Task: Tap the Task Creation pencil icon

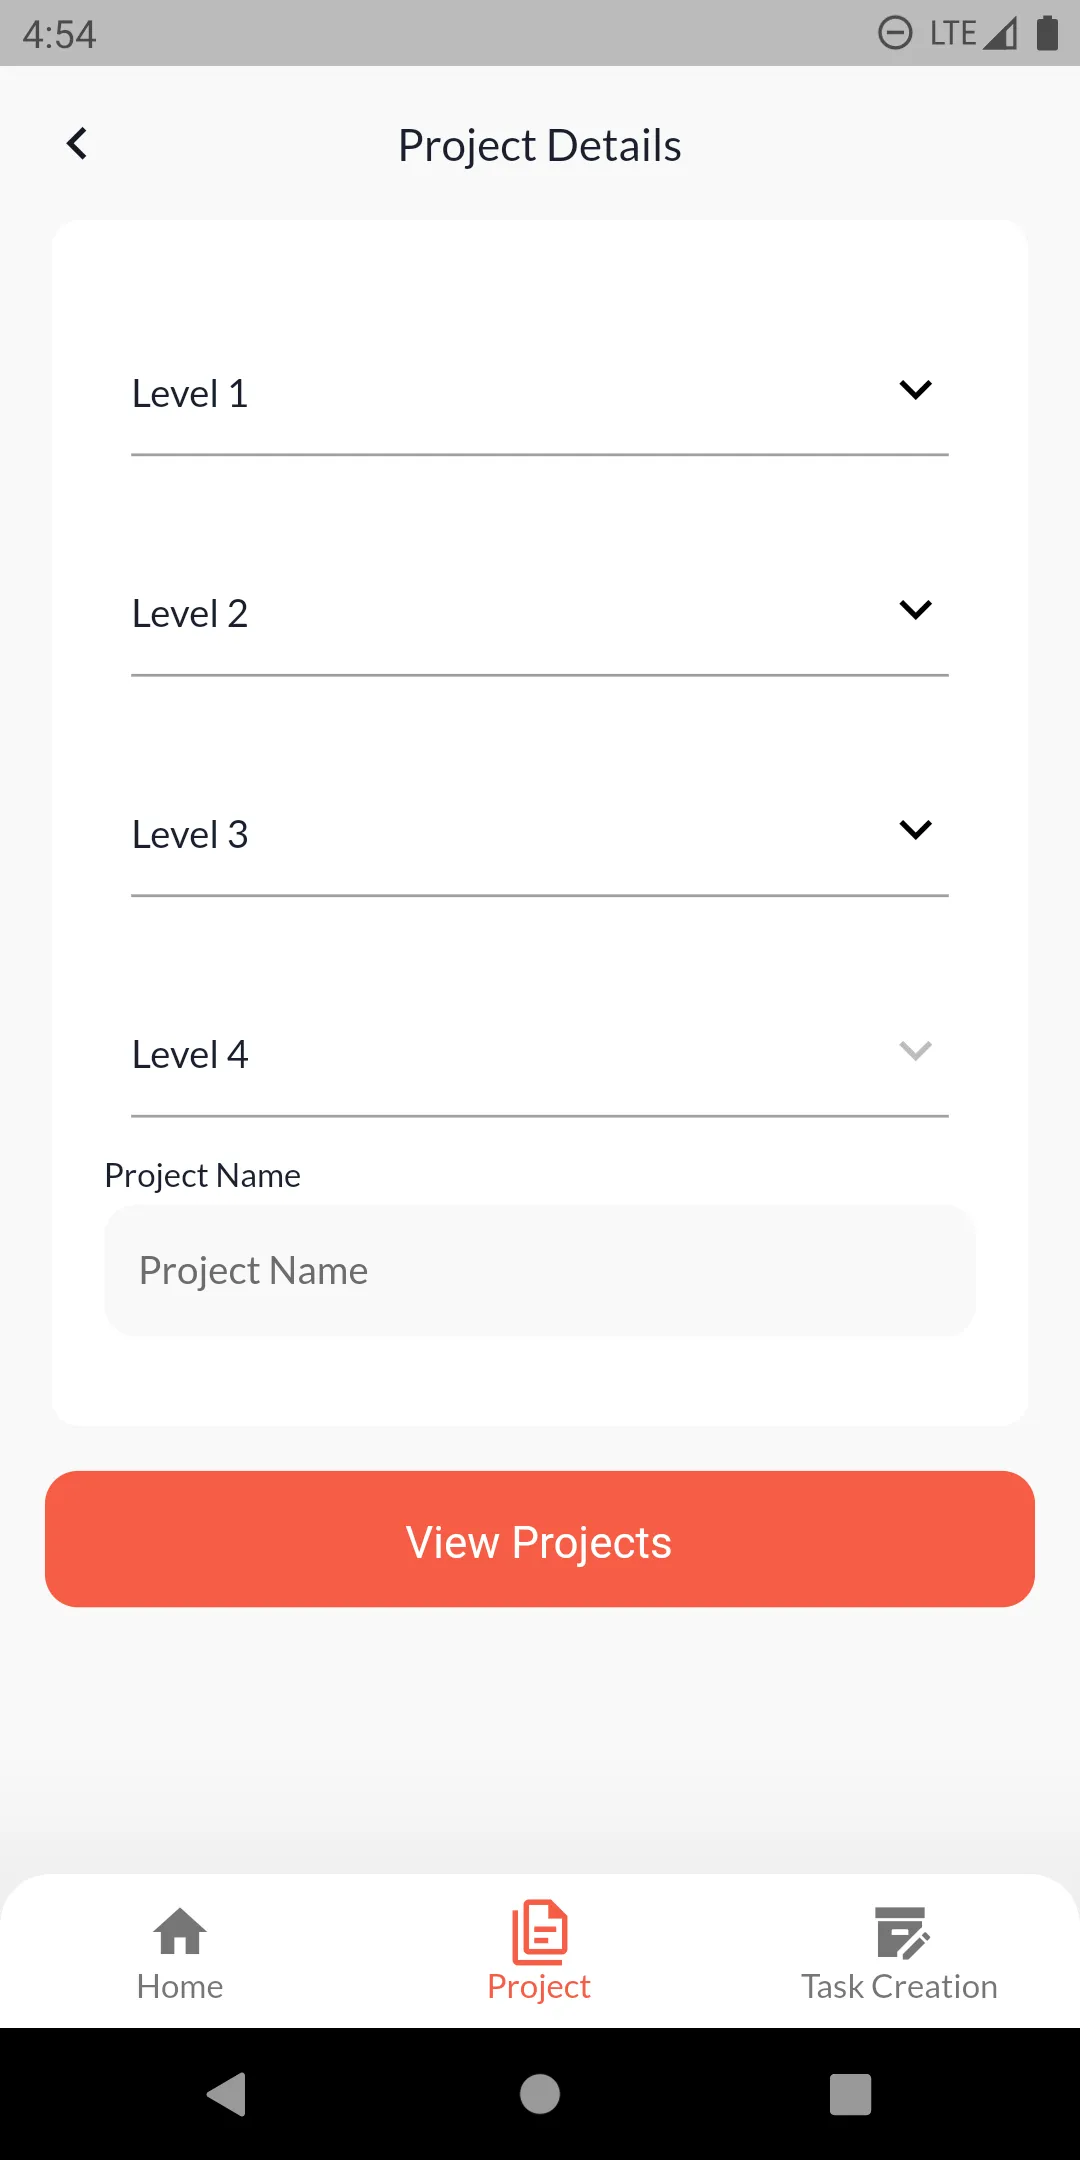Action: [901, 1931]
